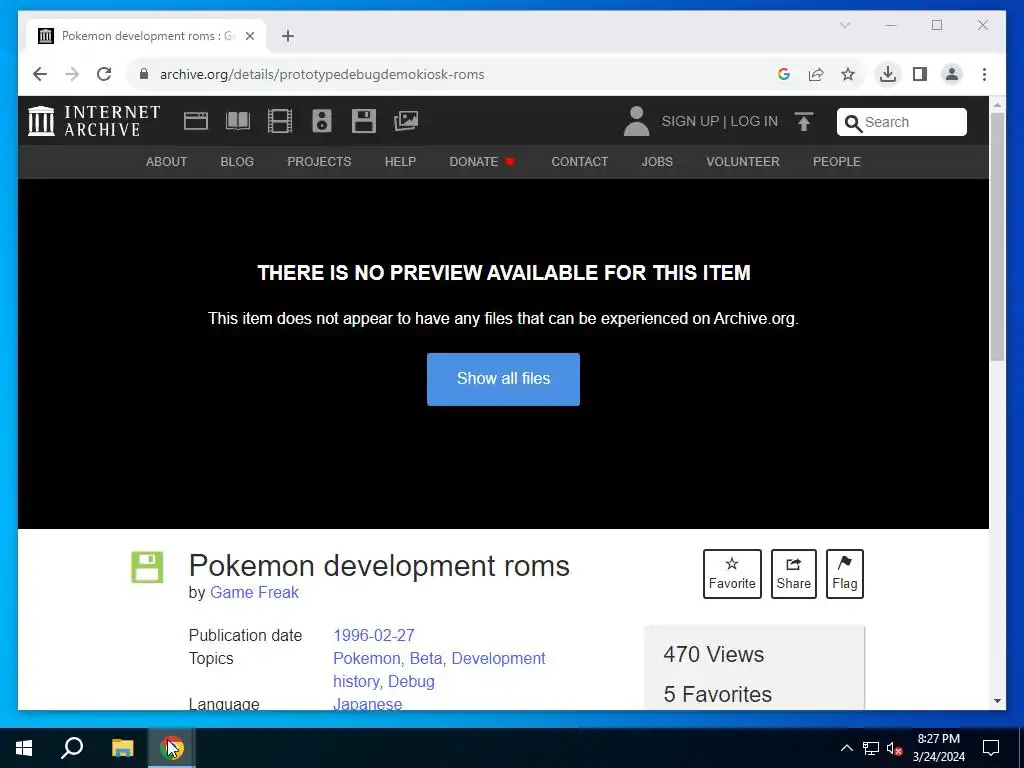The image size is (1024, 768).
Task: Click the magnifier icon in the Search box
Action: (853, 123)
